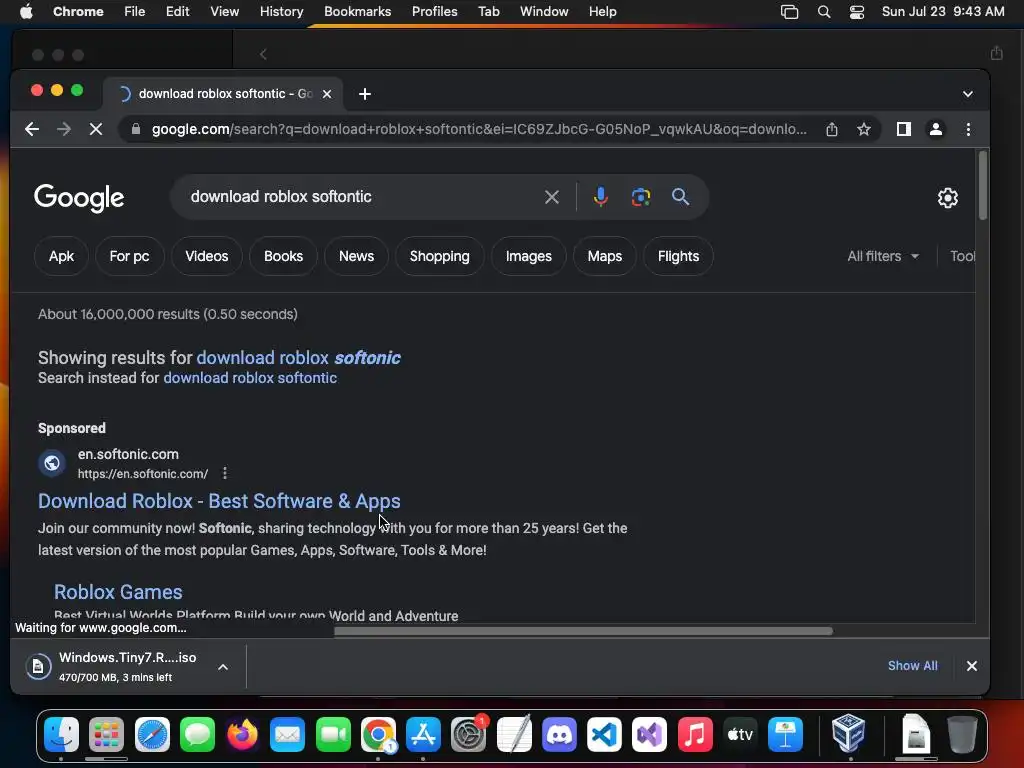
Task: View site information lock icon
Action: coord(136,129)
